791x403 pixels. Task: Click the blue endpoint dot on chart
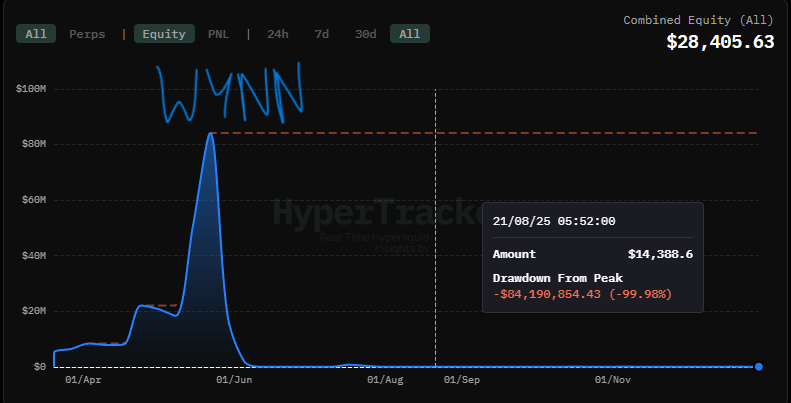click(758, 367)
